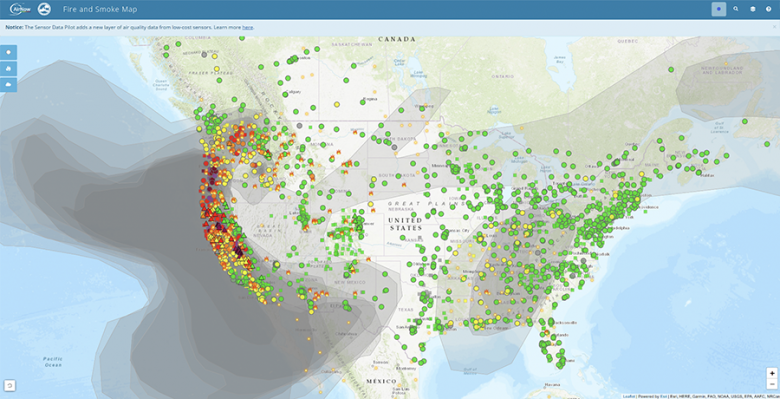This screenshot has height=399, width=780.
Task: Toggle the monitors and sensors circle layer button
Action: tap(8, 52)
